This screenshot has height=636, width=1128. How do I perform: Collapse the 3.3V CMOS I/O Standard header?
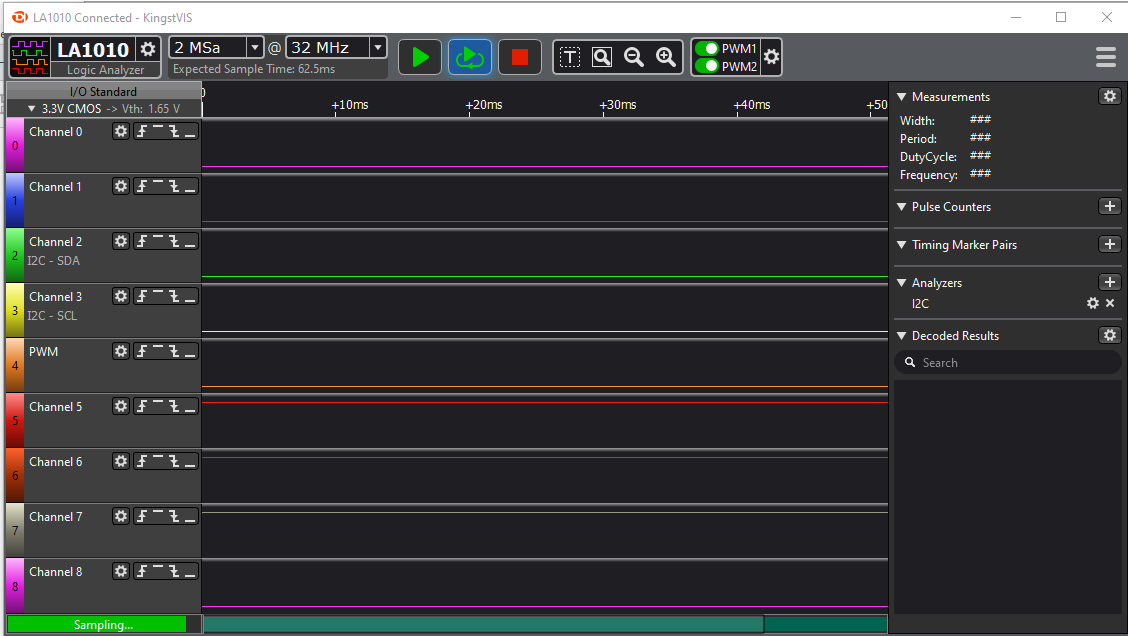click(x=33, y=108)
